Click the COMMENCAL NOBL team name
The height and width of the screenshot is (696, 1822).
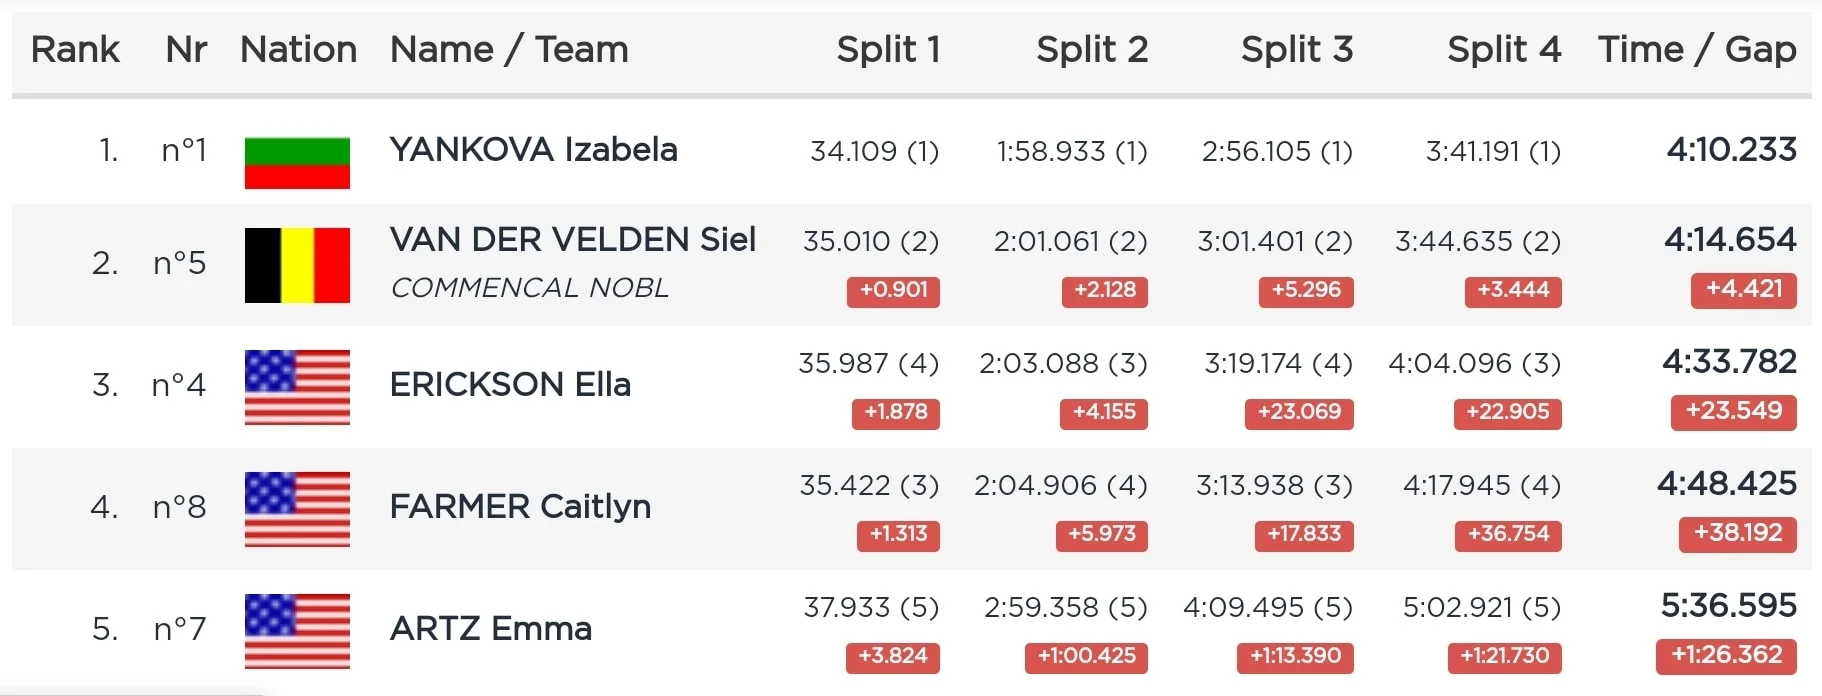point(529,288)
